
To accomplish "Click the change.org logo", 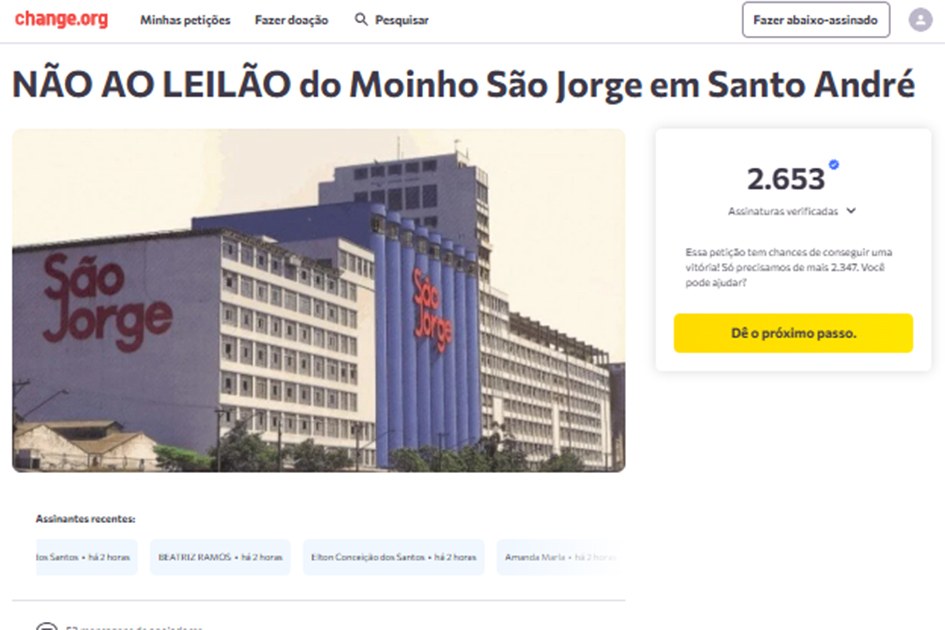I will point(61,19).
